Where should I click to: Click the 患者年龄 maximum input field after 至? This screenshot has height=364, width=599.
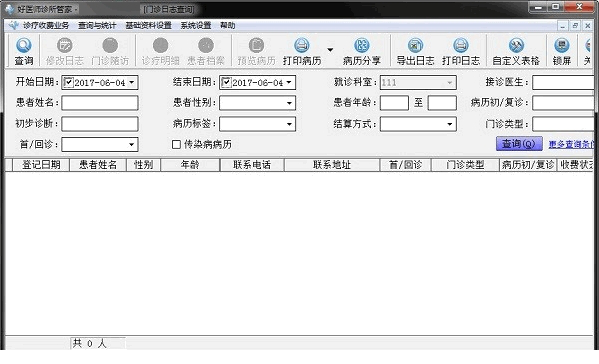(442, 103)
